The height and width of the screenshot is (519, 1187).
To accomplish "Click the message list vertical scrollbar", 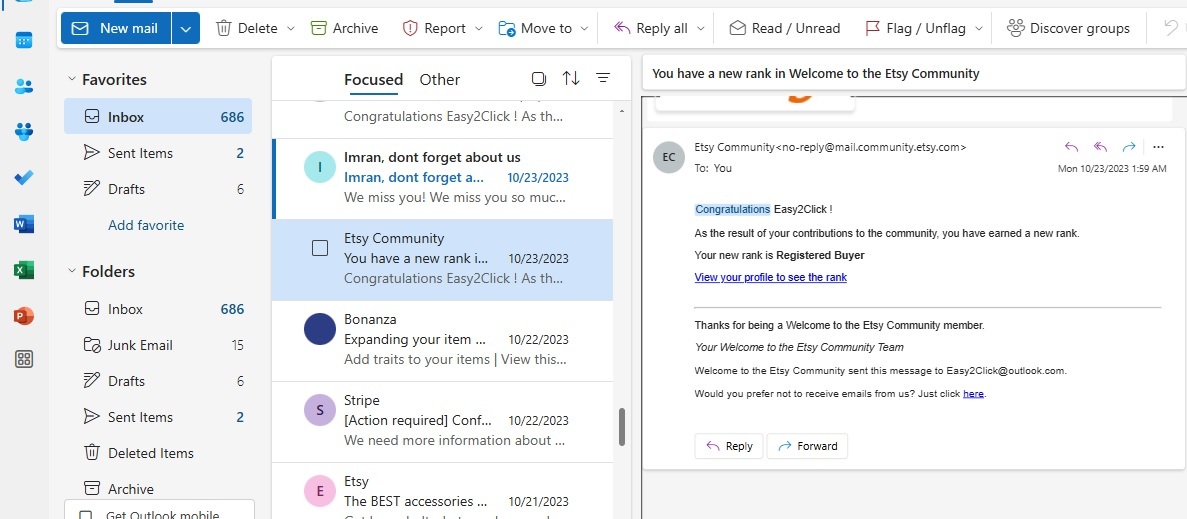I will click(x=622, y=427).
